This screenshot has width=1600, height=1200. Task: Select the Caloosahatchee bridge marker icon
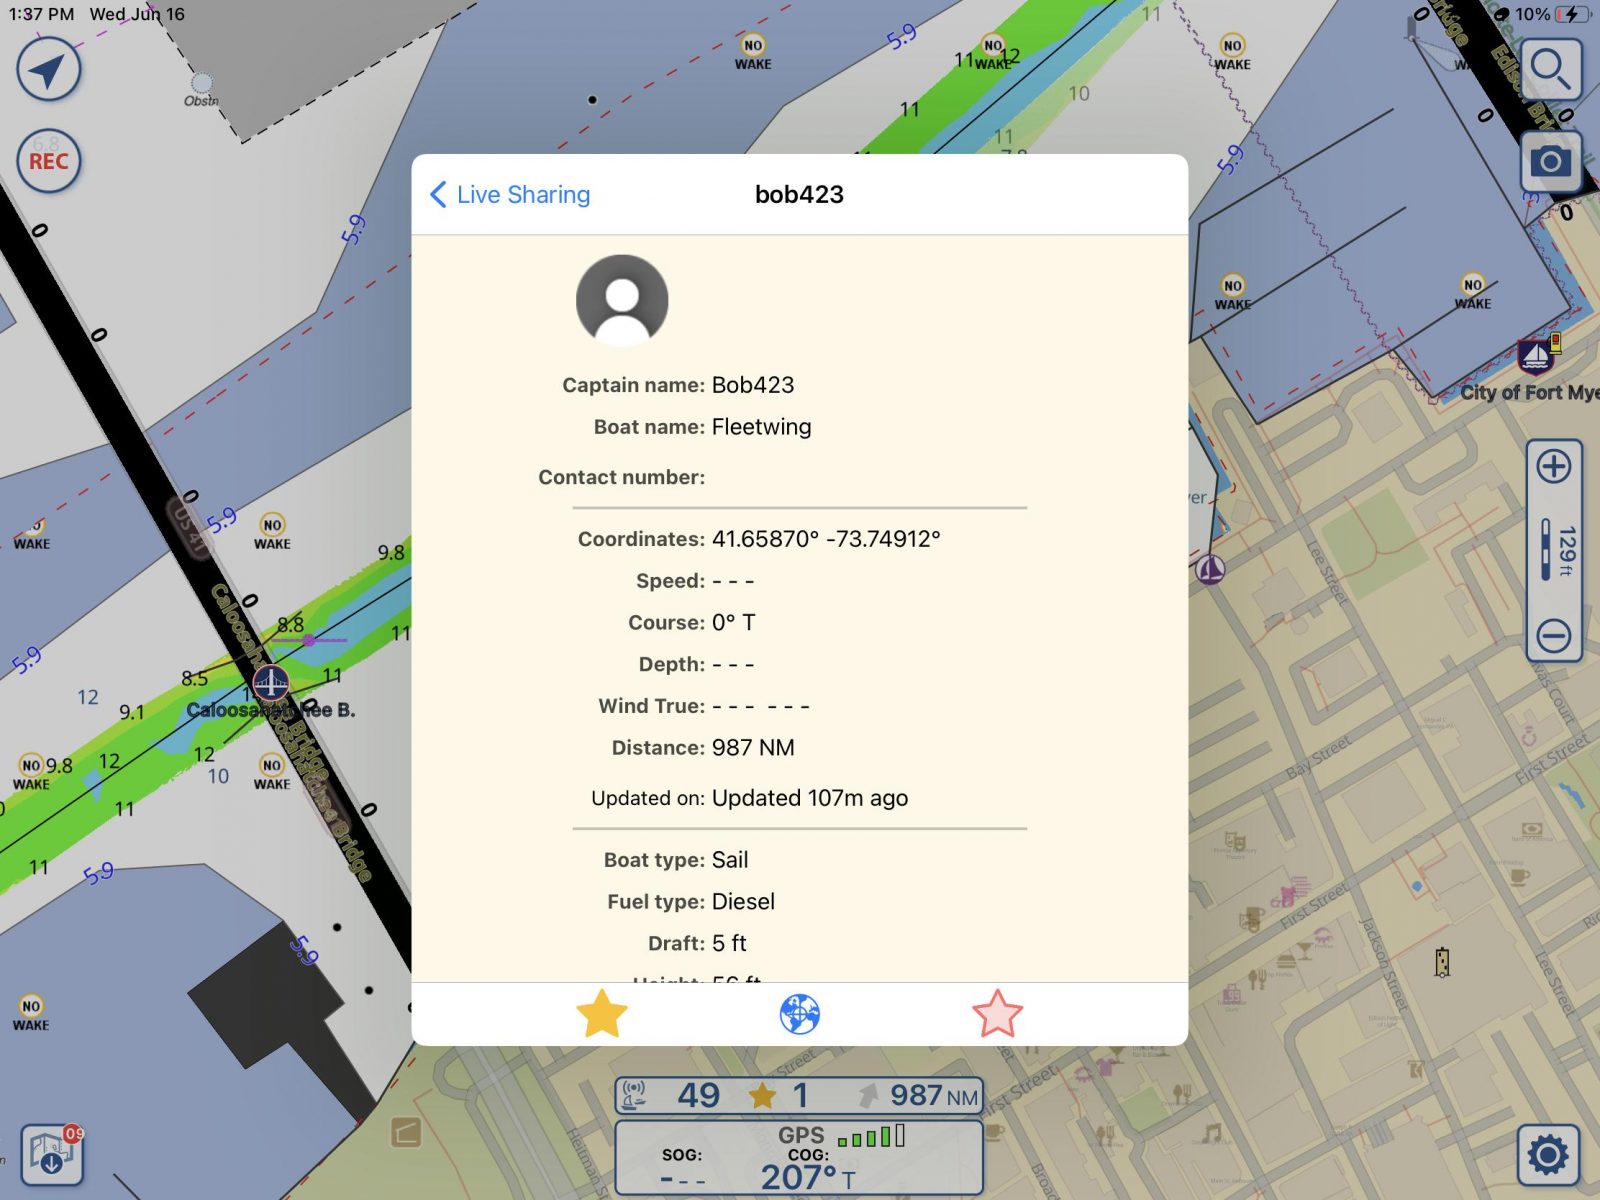pos(271,684)
